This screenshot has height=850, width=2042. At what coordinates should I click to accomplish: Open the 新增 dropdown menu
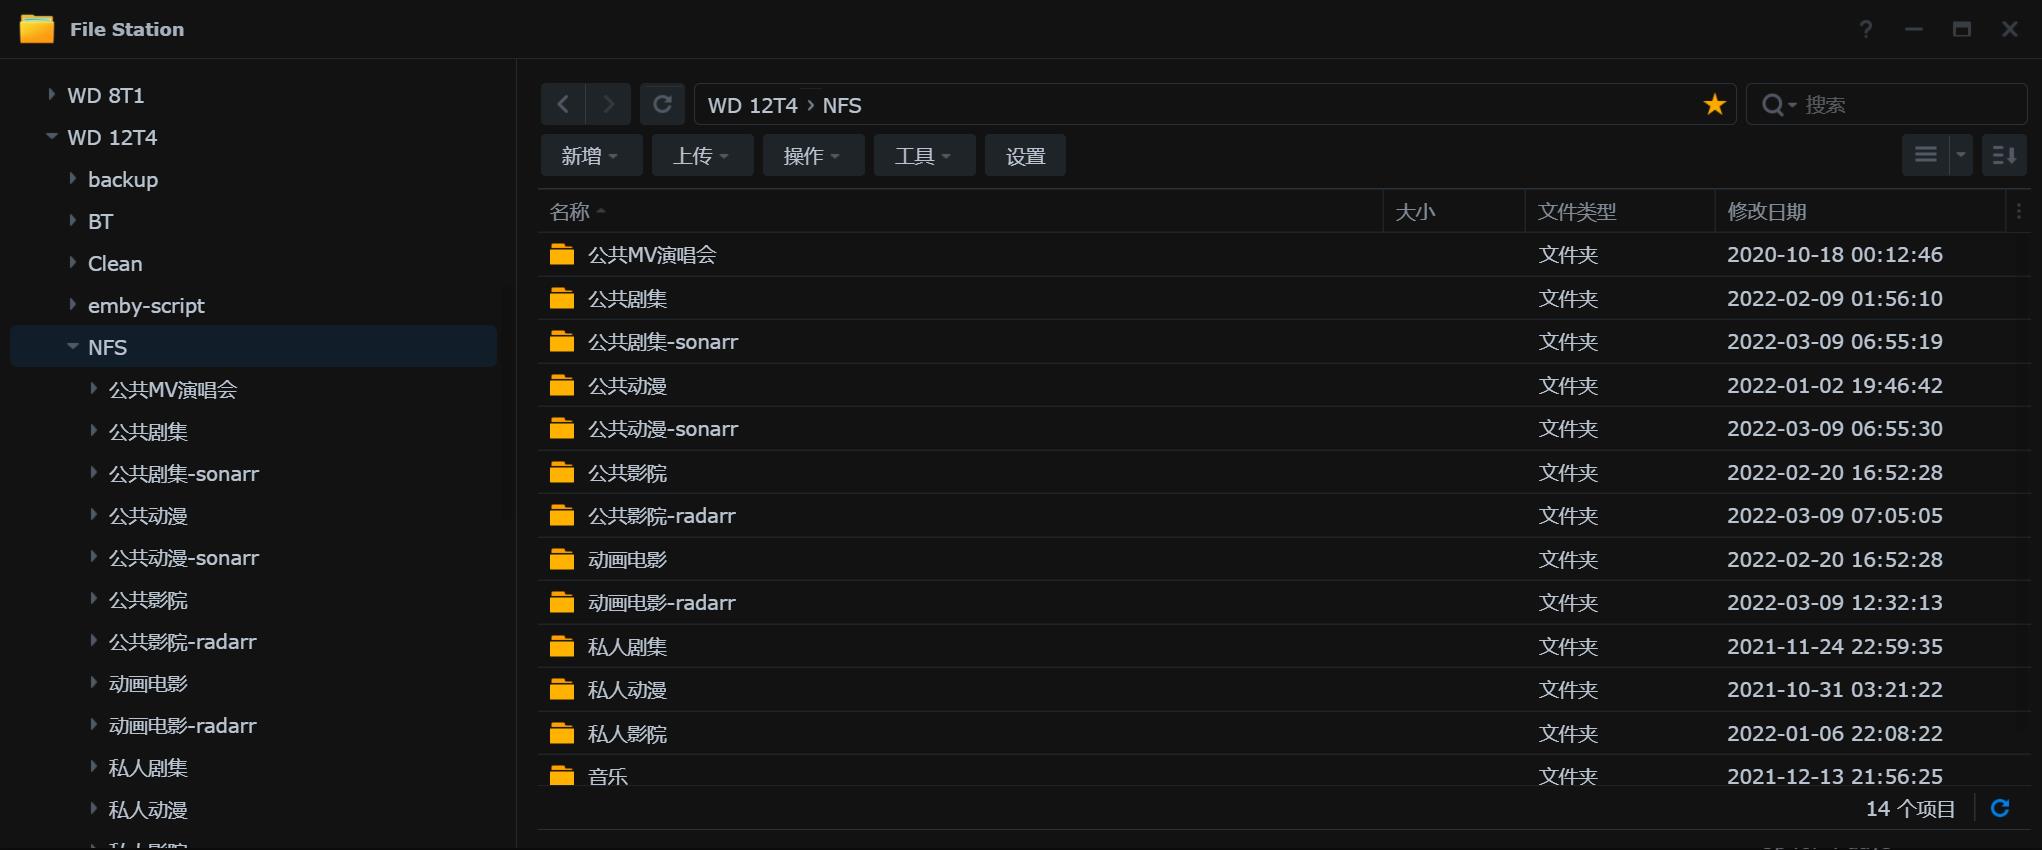(x=591, y=155)
